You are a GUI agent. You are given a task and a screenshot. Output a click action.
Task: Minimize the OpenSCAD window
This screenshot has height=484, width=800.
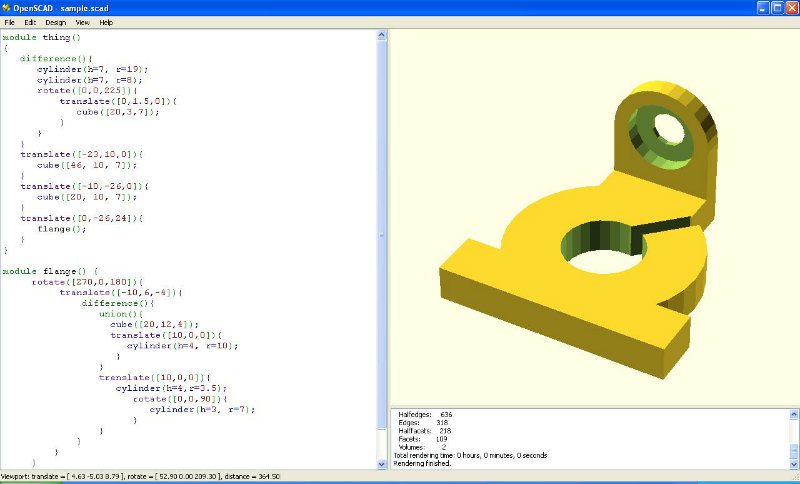[x=763, y=8]
